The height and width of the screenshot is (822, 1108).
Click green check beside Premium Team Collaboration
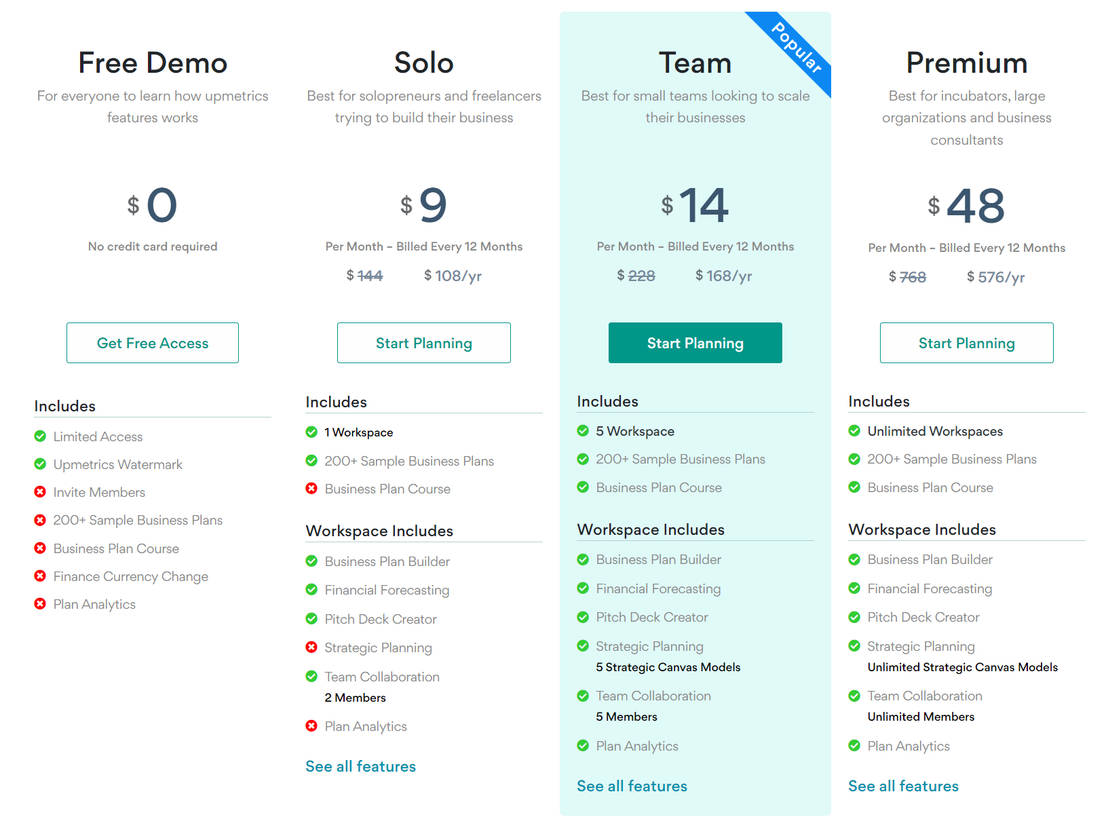tap(854, 695)
